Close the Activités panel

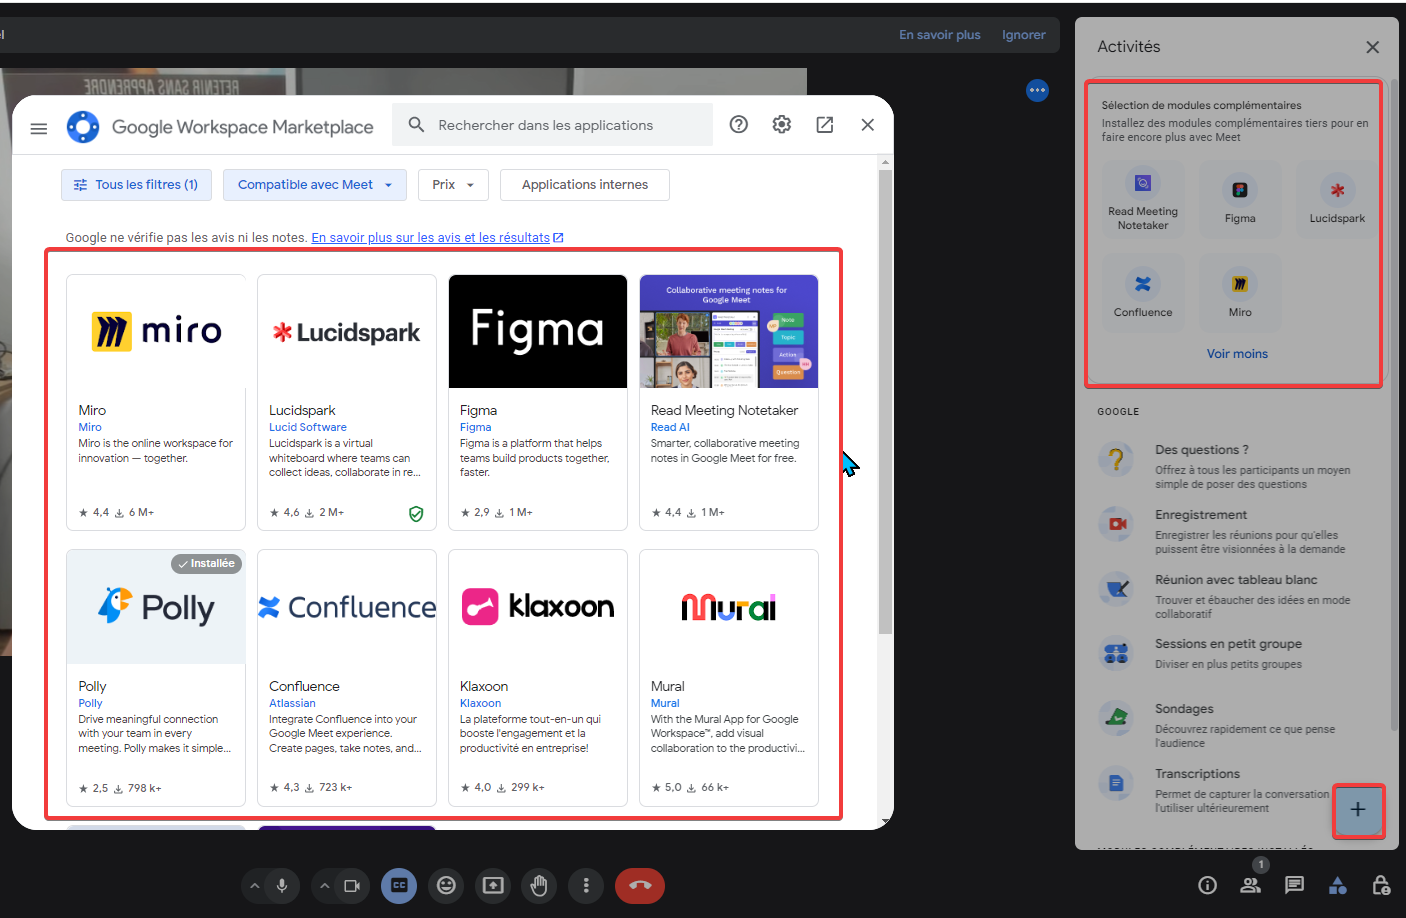(x=1373, y=47)
